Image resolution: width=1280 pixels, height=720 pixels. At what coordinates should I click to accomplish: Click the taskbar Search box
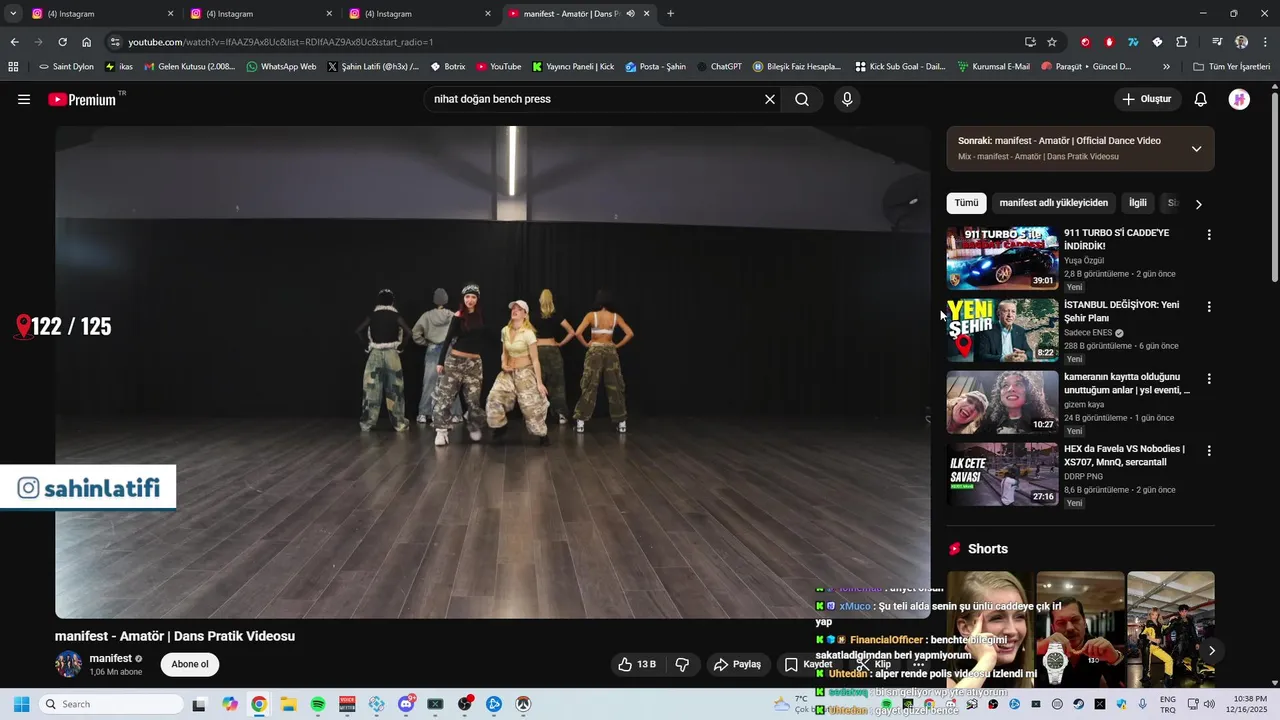point(109,704)
